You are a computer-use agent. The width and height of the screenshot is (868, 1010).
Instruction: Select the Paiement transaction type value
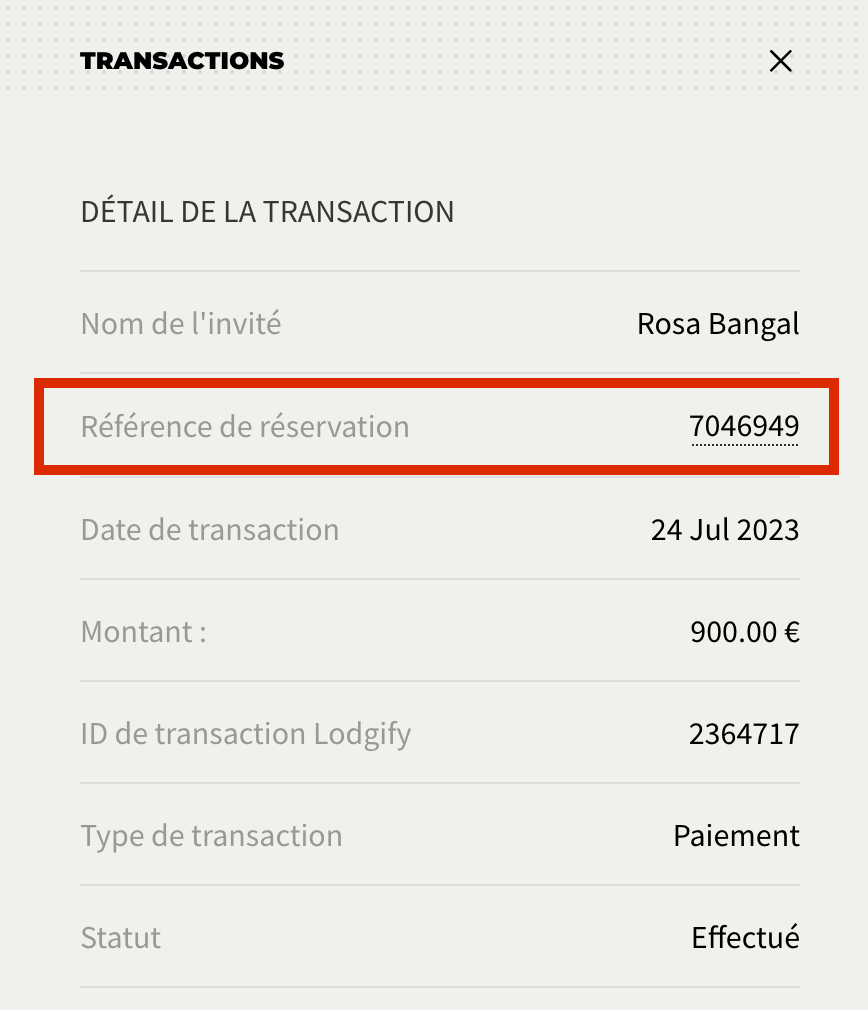click(736, 836)
